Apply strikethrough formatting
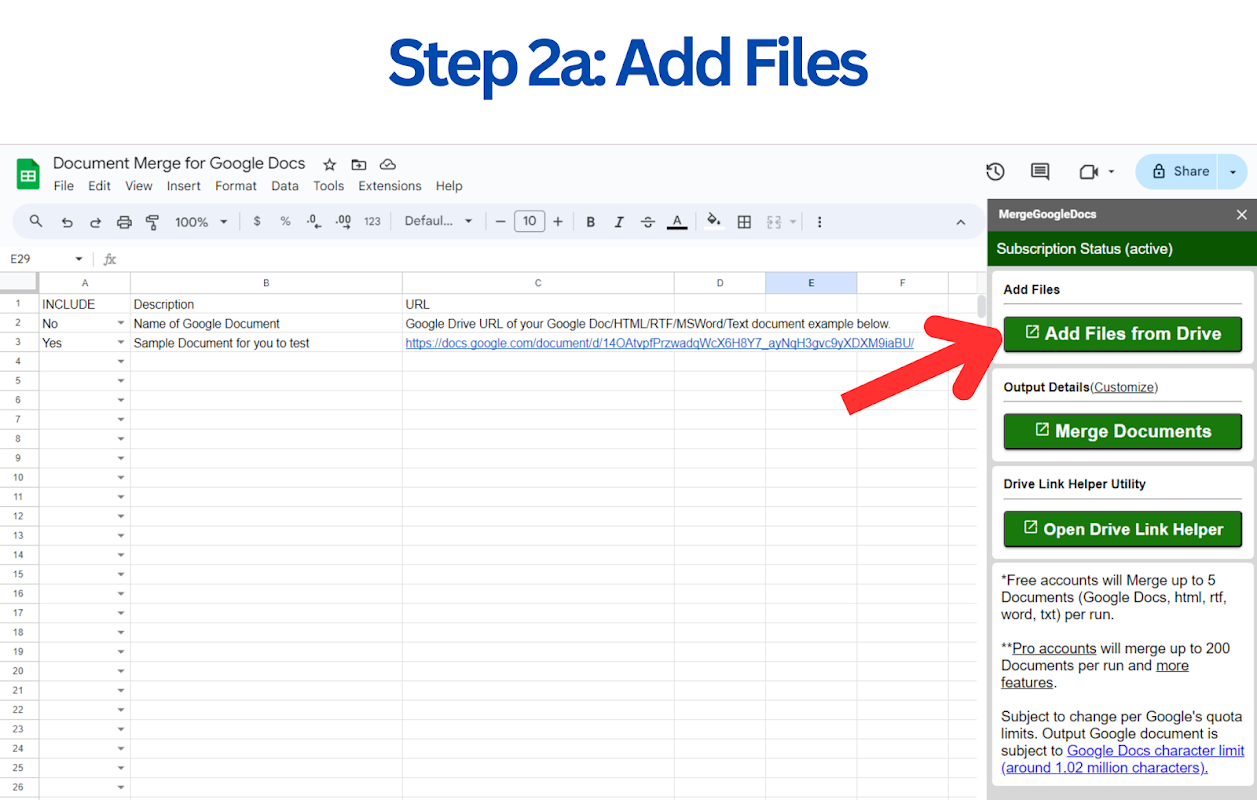1257x800 pixels. pyautogui.click(x=647, y=221)
